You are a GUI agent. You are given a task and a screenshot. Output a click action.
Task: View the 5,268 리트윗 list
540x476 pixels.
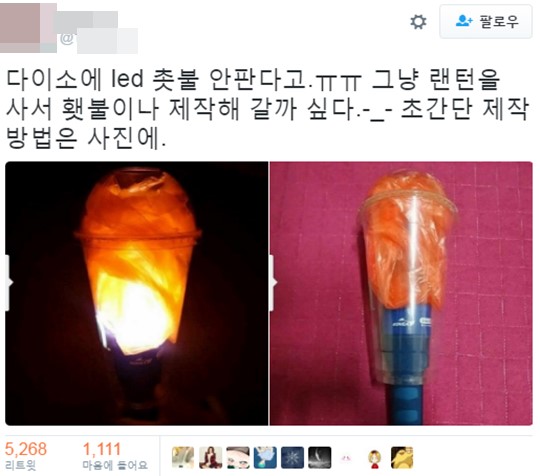tap(25, 456)
